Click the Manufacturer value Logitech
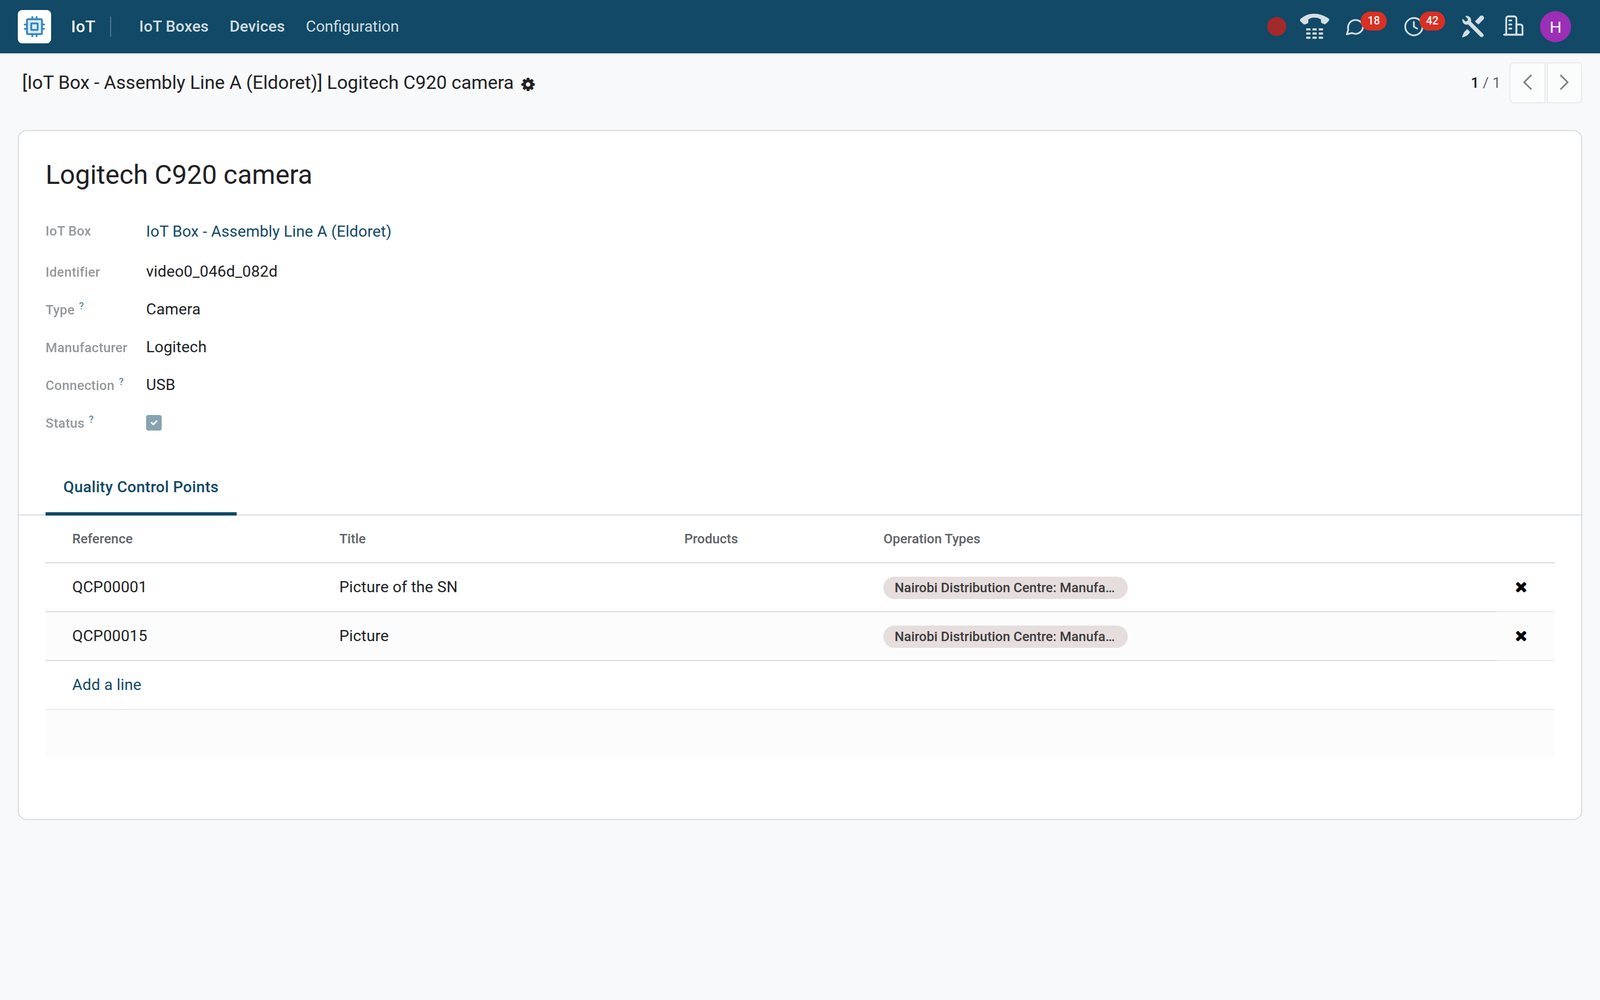This screenshot has height=1000, width=1600. [176, 347]
